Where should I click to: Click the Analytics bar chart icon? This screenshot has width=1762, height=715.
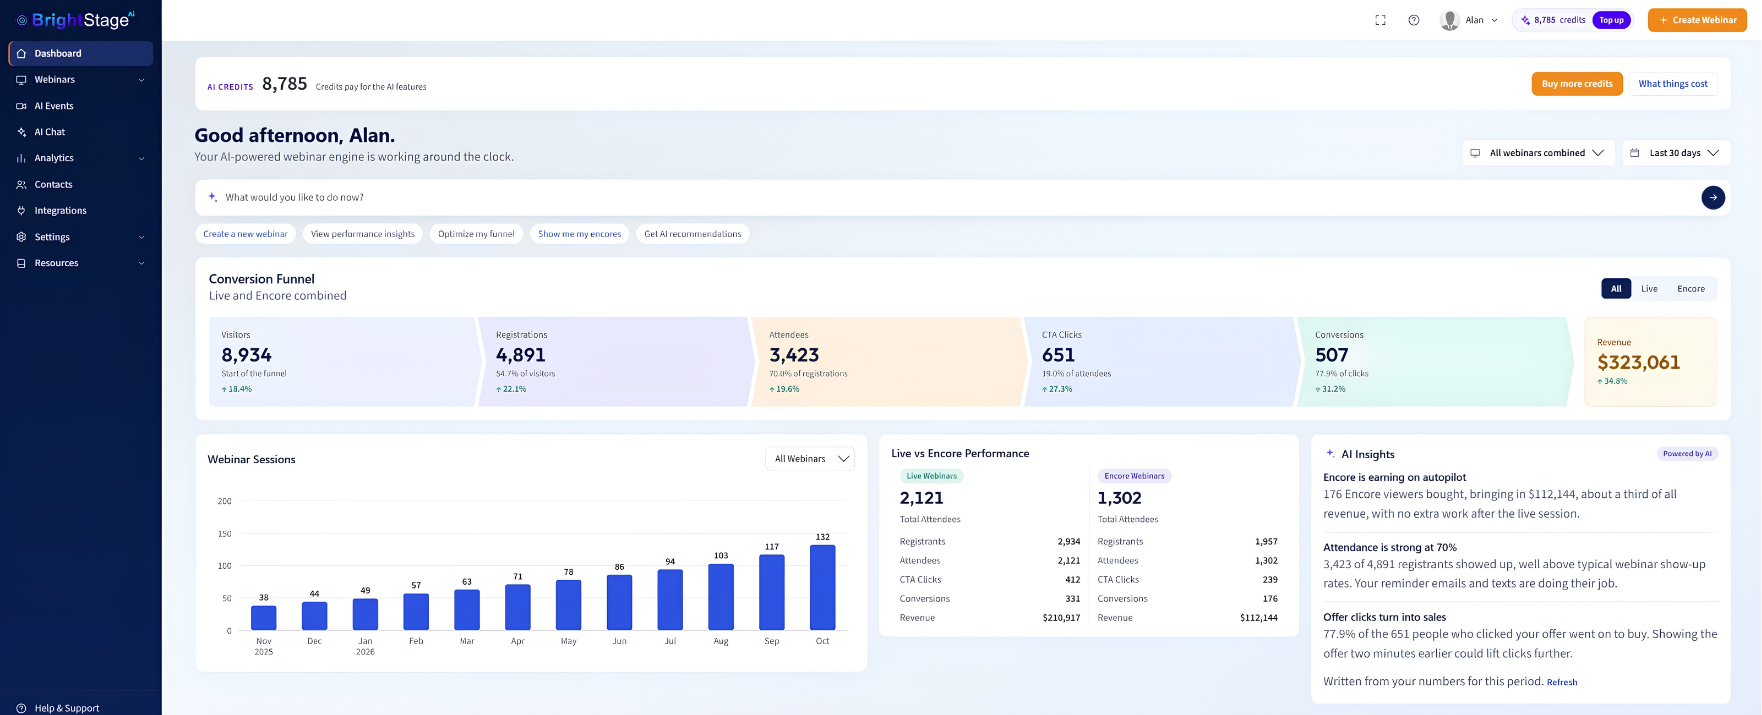click(x=21, y=158)
